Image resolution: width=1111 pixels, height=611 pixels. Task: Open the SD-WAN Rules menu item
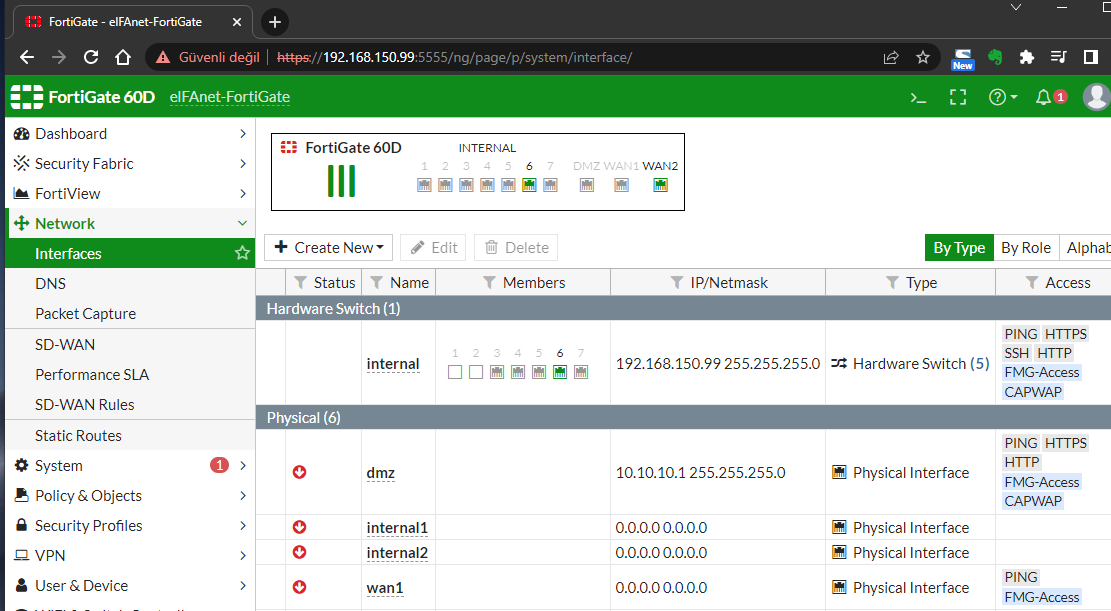pyautogui.click(x=85, y=405)
